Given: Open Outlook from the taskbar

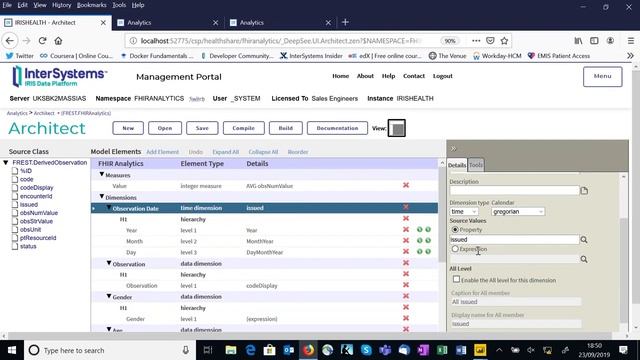Looking at the screenshot, I should pos(289,350).
